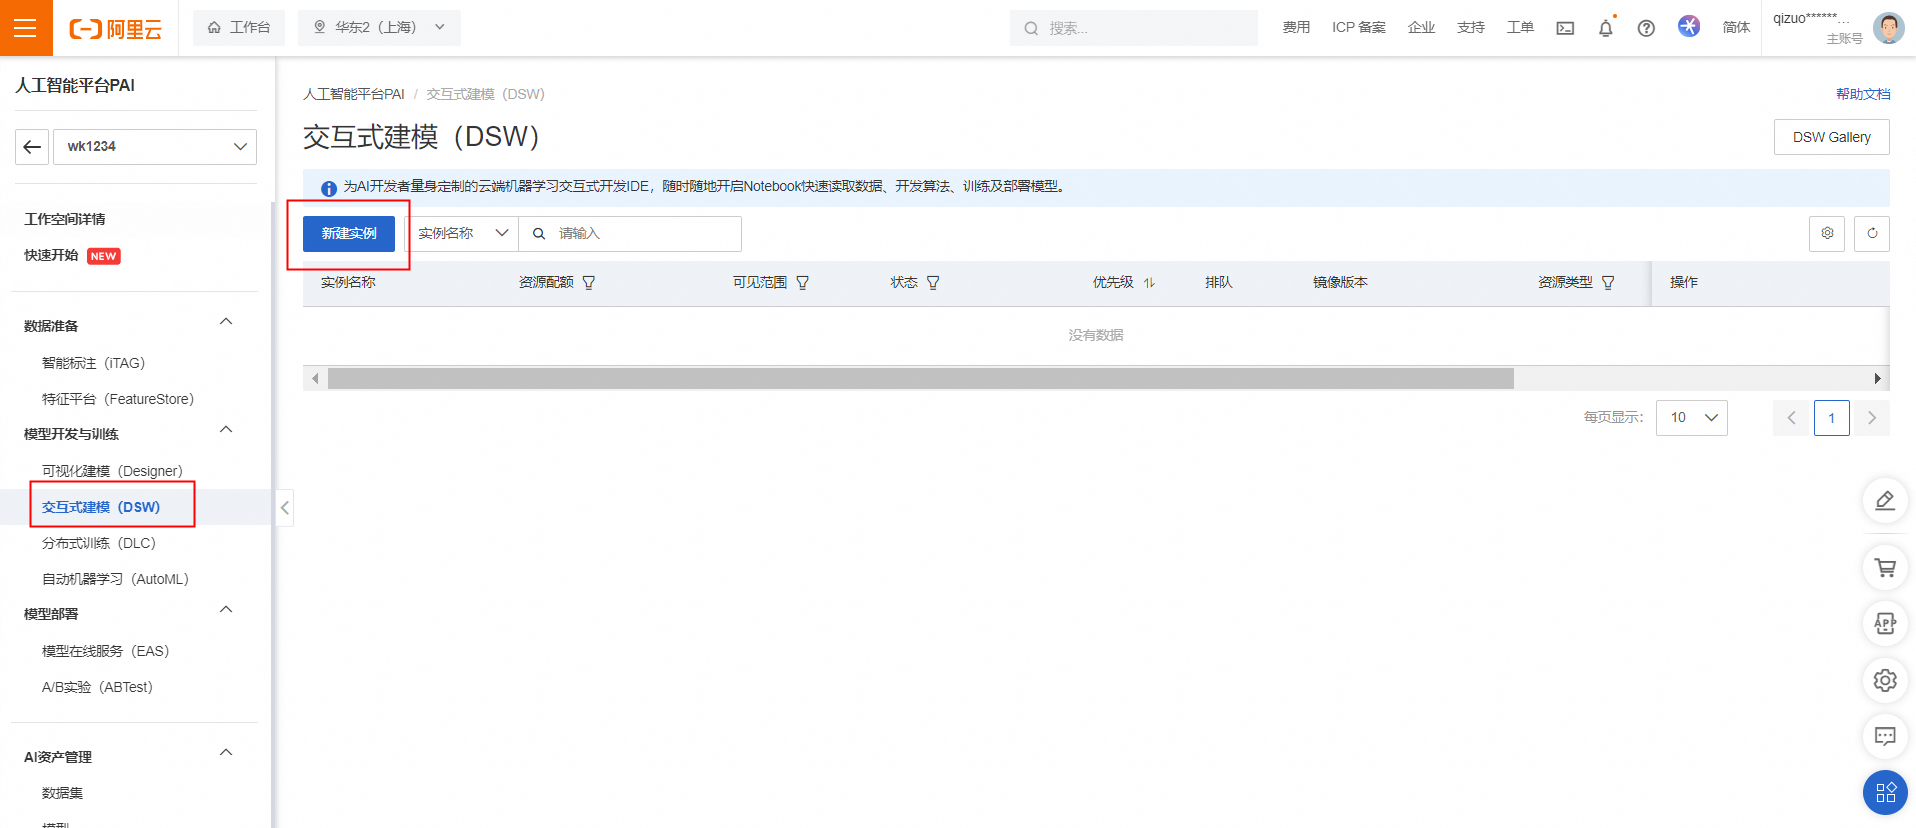Image resolution: width=1916 pixels, height=828 pixels.
Task: Open 可视化建模 (Designer)
Action: coord(112,471)
